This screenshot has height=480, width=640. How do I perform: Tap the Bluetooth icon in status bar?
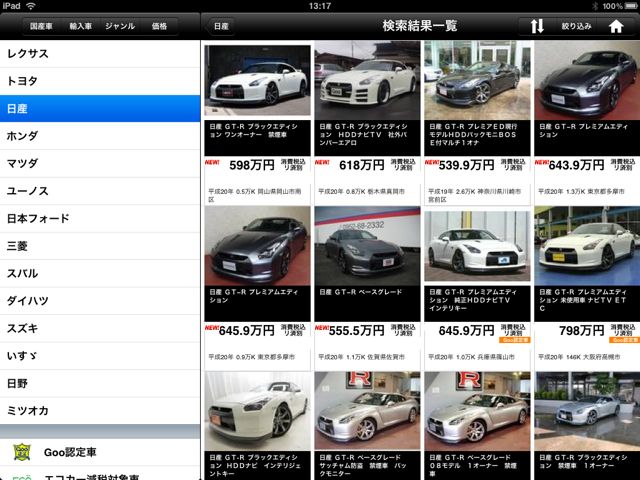595,6
